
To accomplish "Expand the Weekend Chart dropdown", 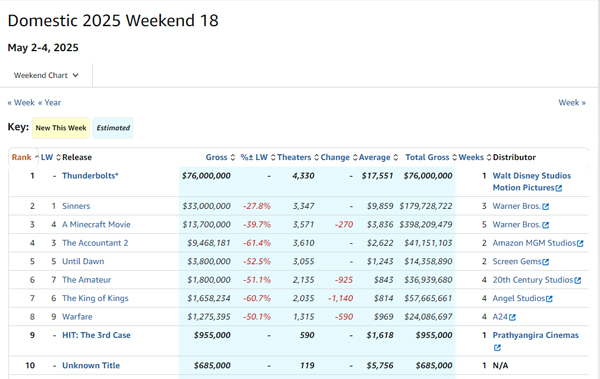I will click(46, 75).
